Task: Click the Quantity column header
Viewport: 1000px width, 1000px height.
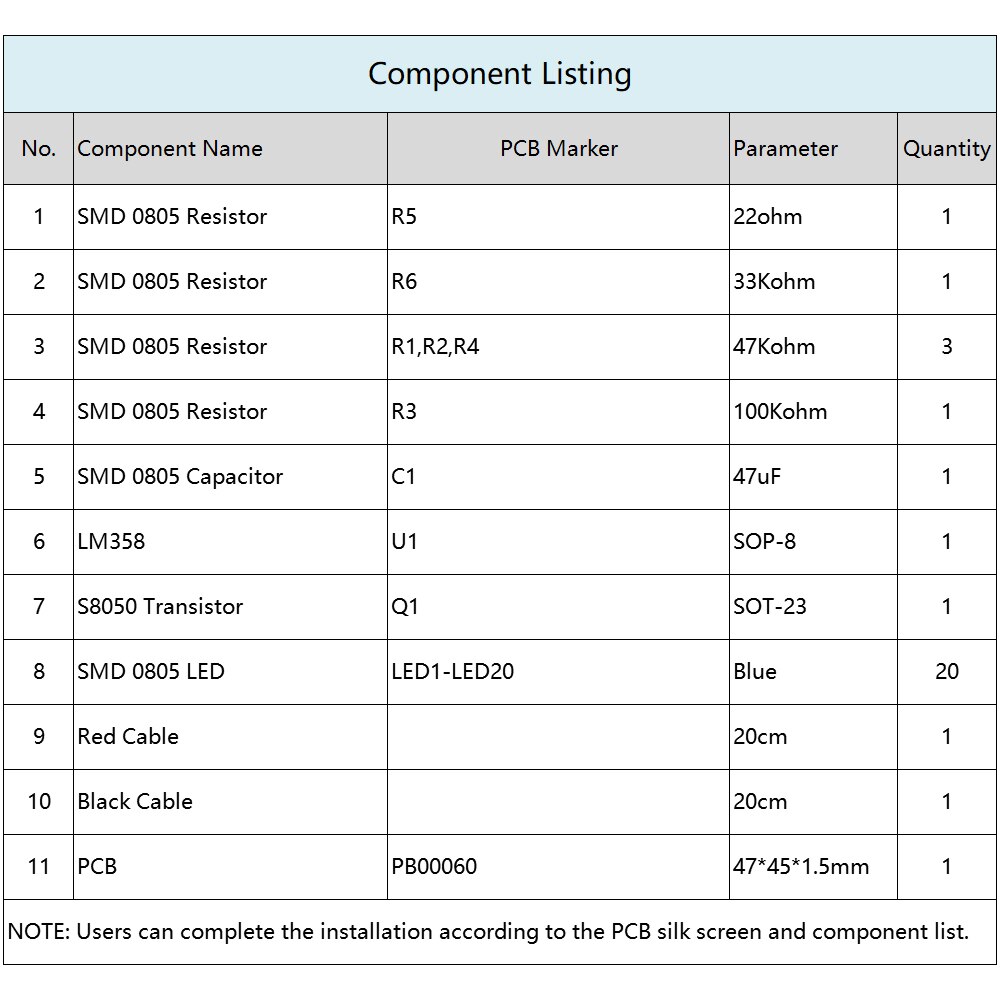Action: pos(946,149)
